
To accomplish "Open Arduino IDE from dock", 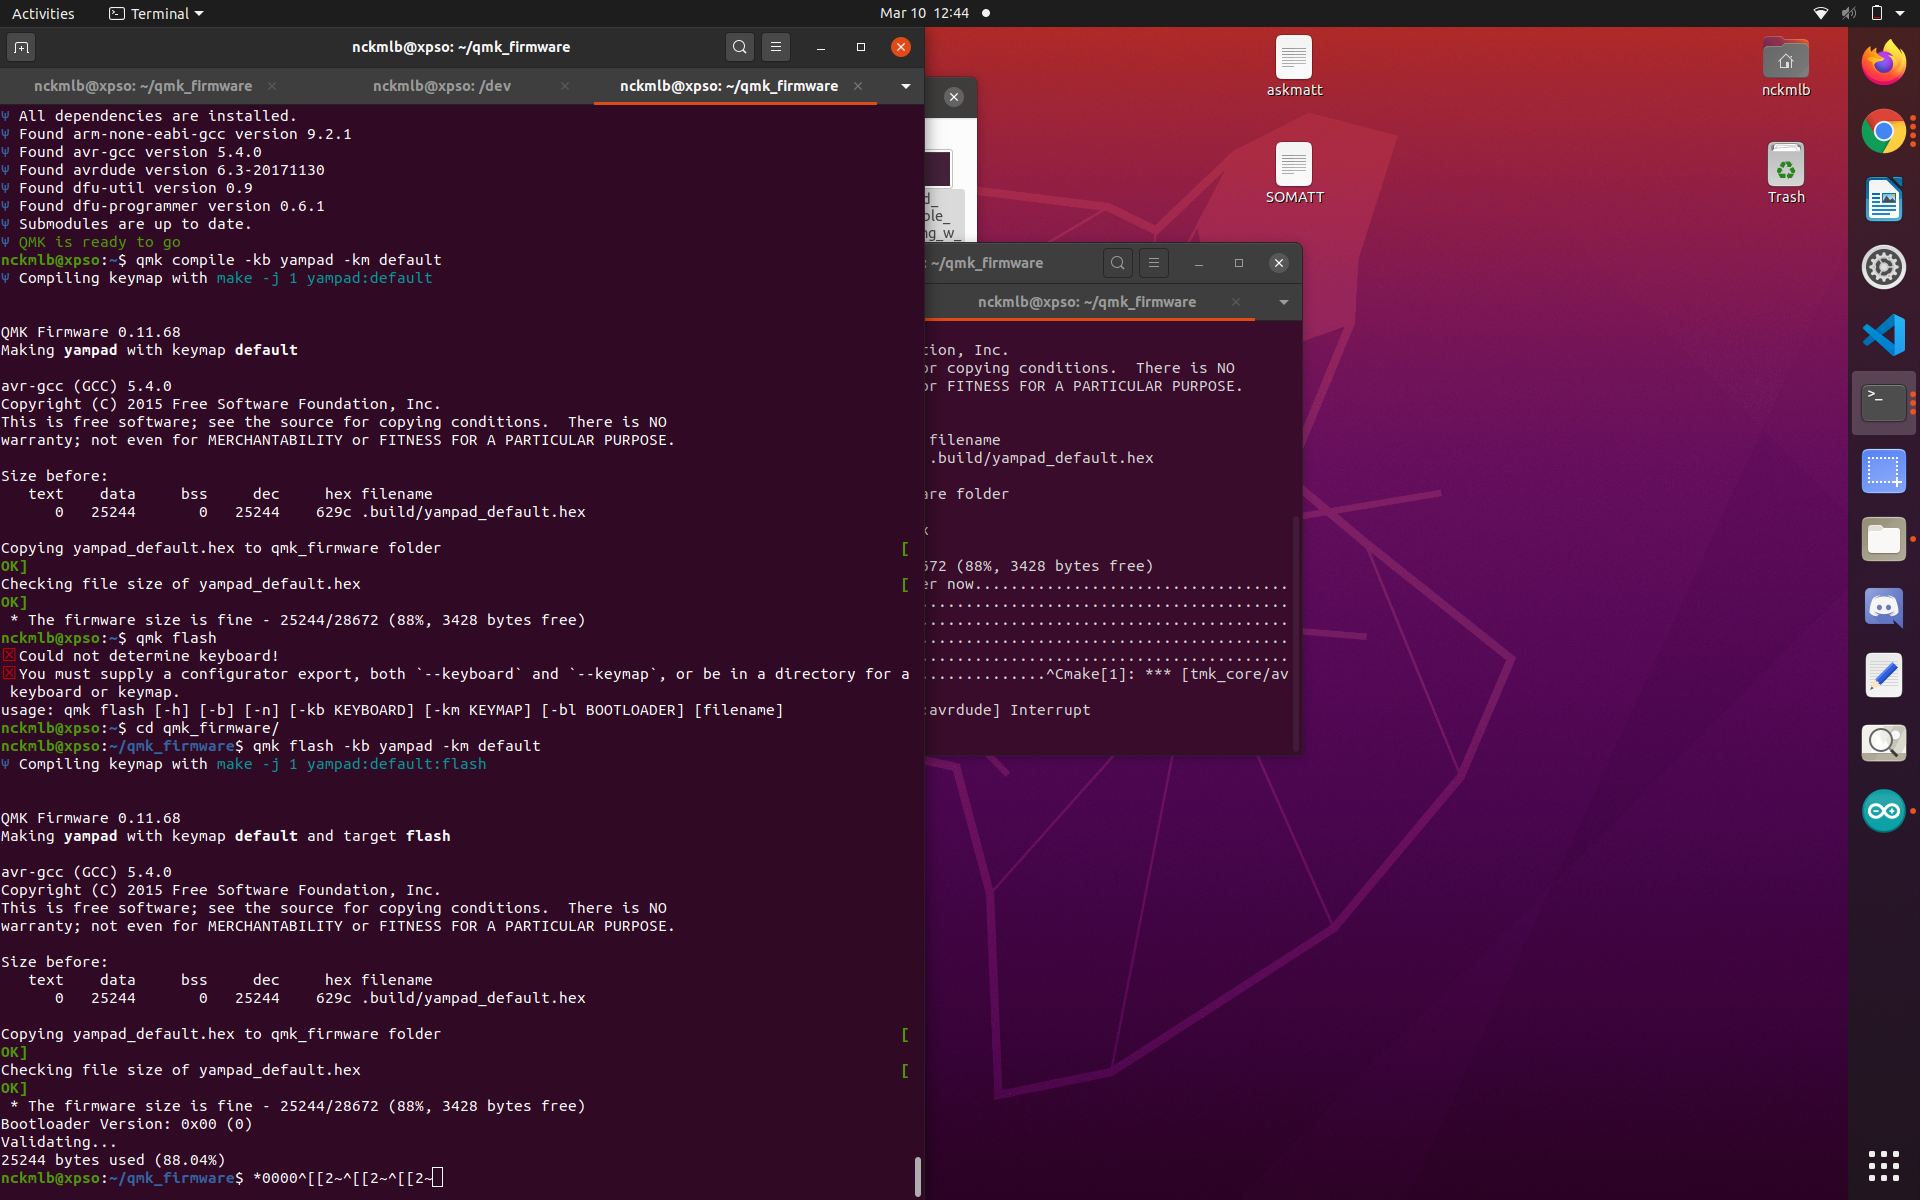I will click(1883, 811).
